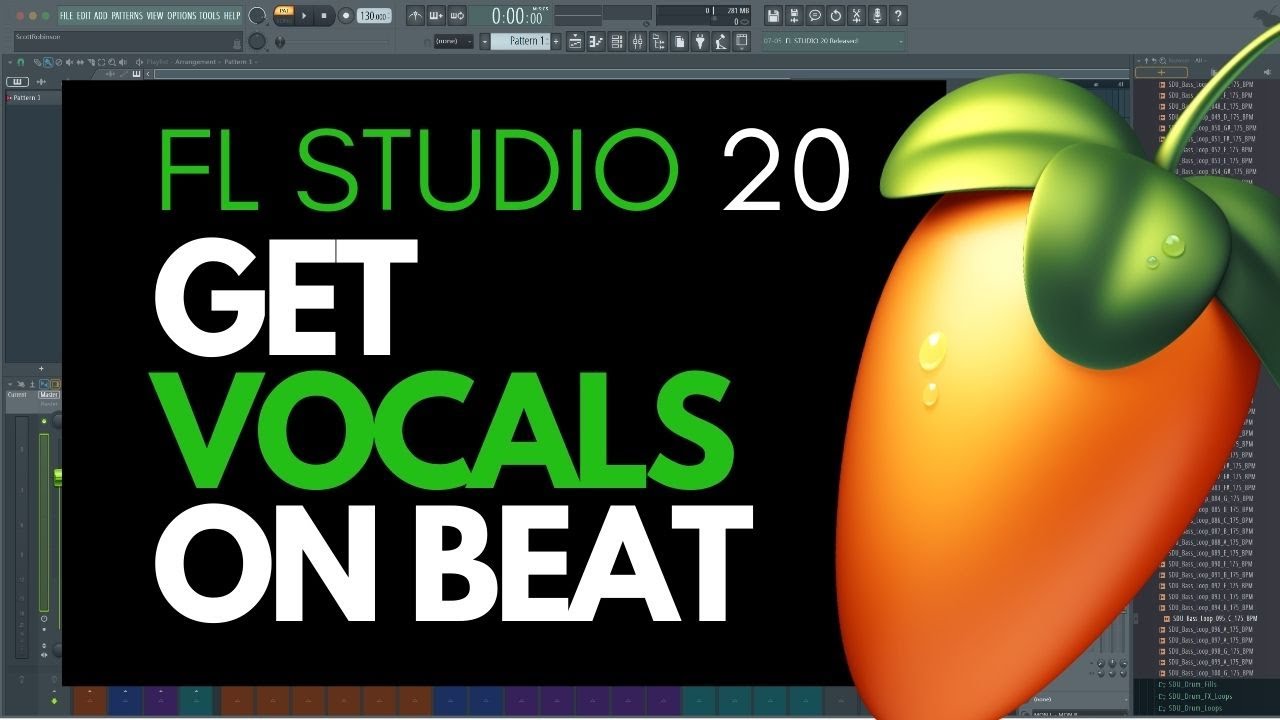Open the PATTERNS menu
This screenshot has height=720, width=1280.
127,16
